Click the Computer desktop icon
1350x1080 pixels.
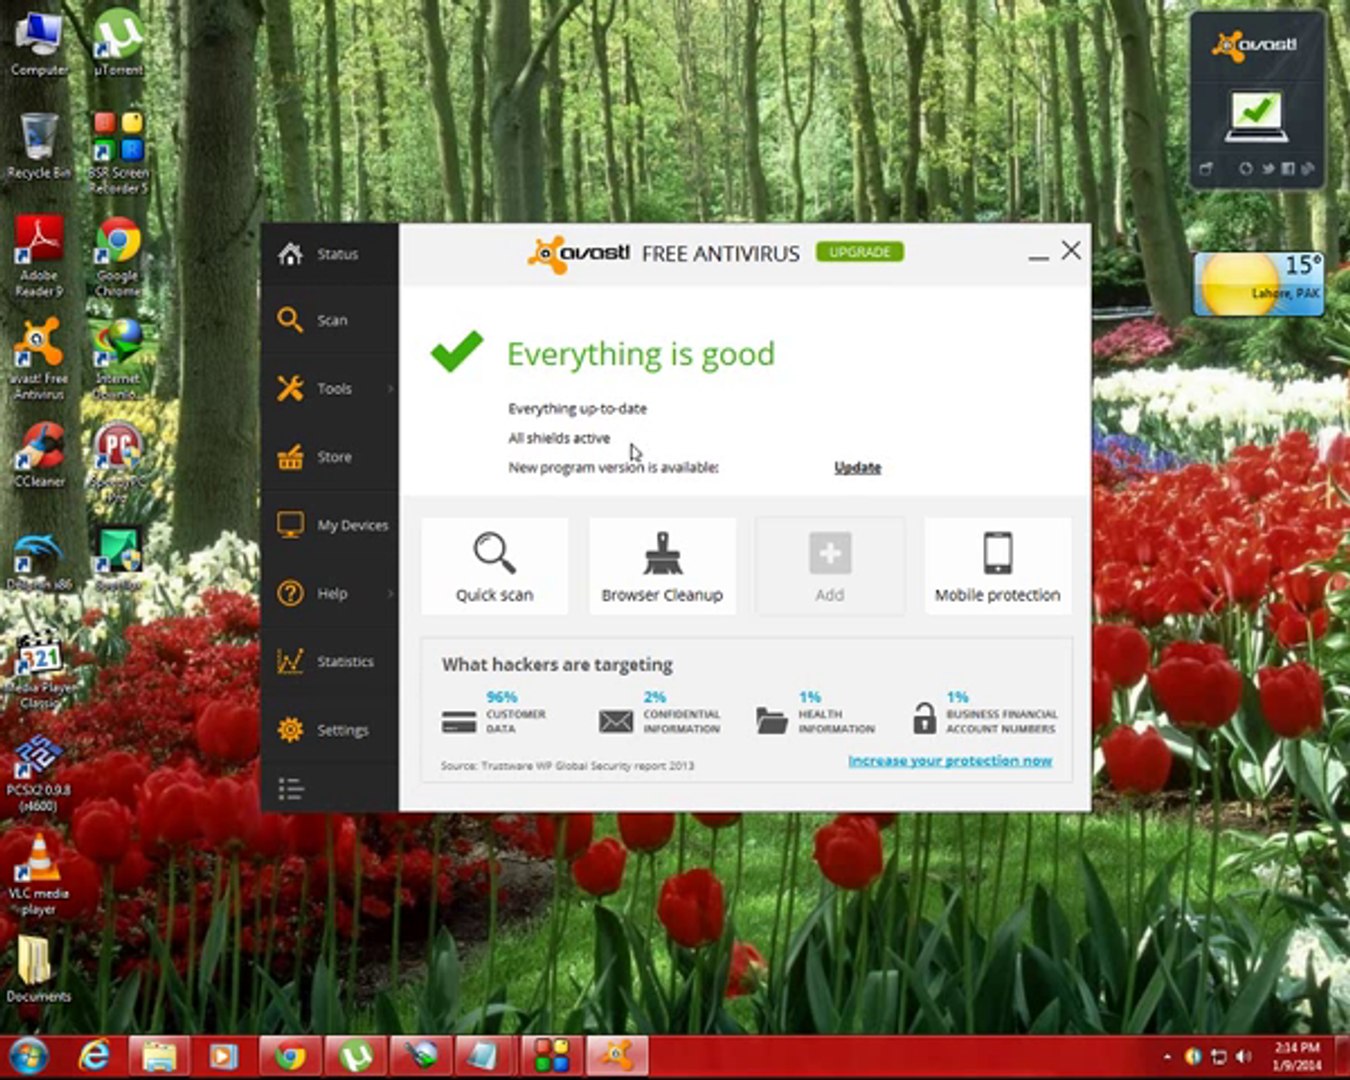tap(39, 45)
